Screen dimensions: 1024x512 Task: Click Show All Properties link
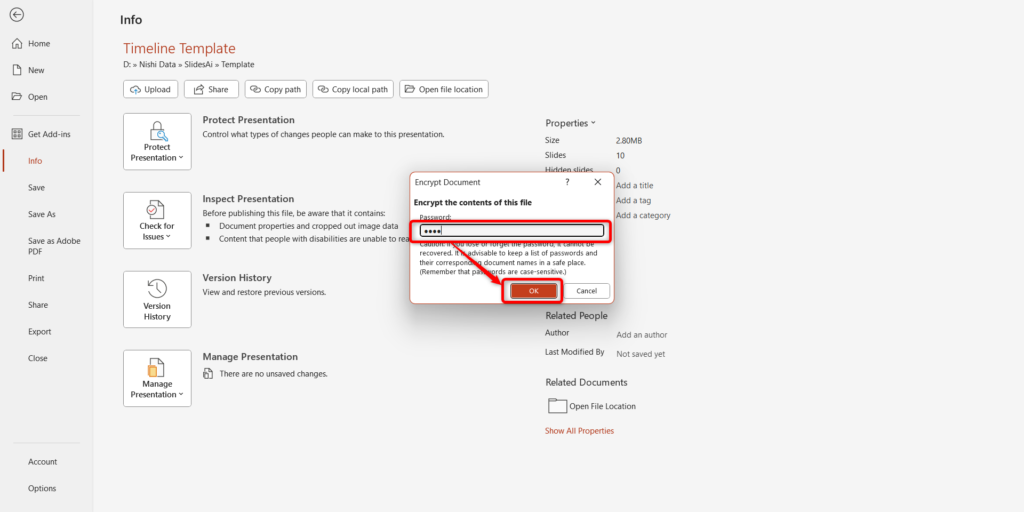coord(579,431)
